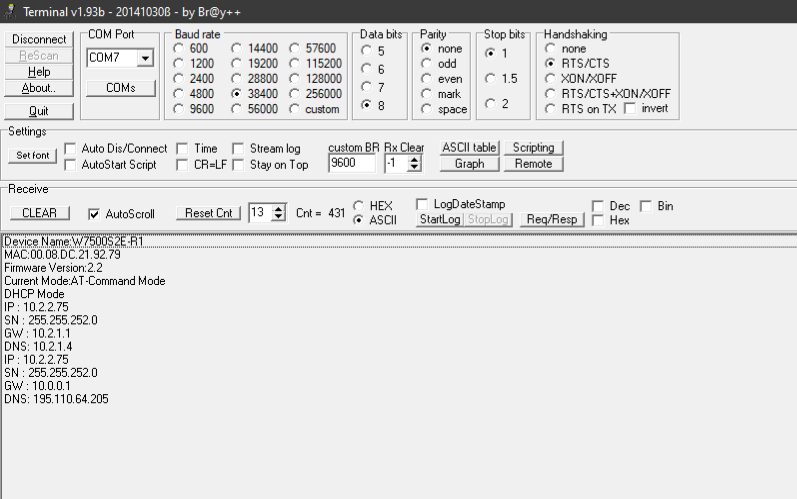Click the Set font button
The image size is (797, 499).
click(x=33, y=155)
